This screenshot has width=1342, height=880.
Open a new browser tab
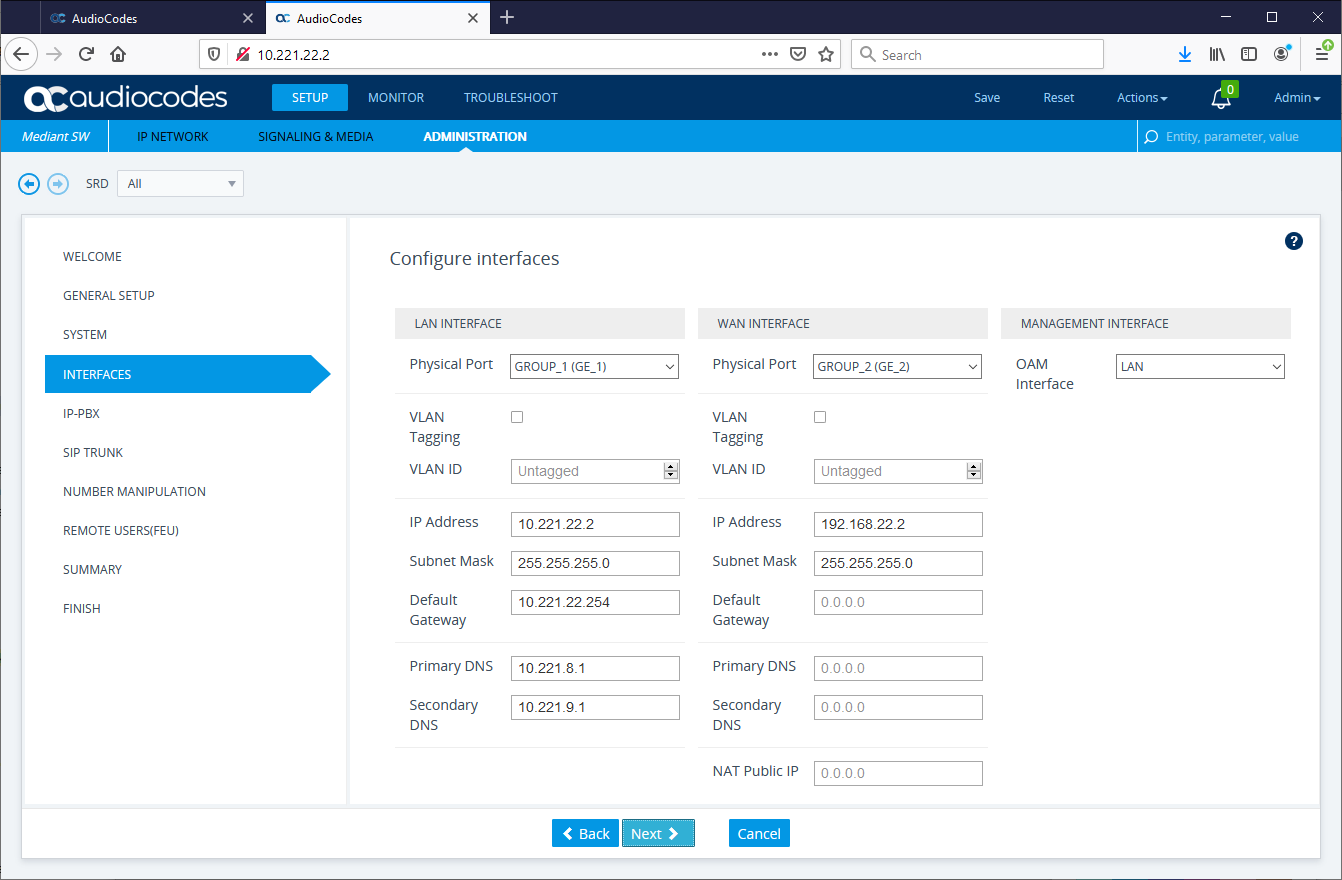pyautogui.click(x=507, y=17)
